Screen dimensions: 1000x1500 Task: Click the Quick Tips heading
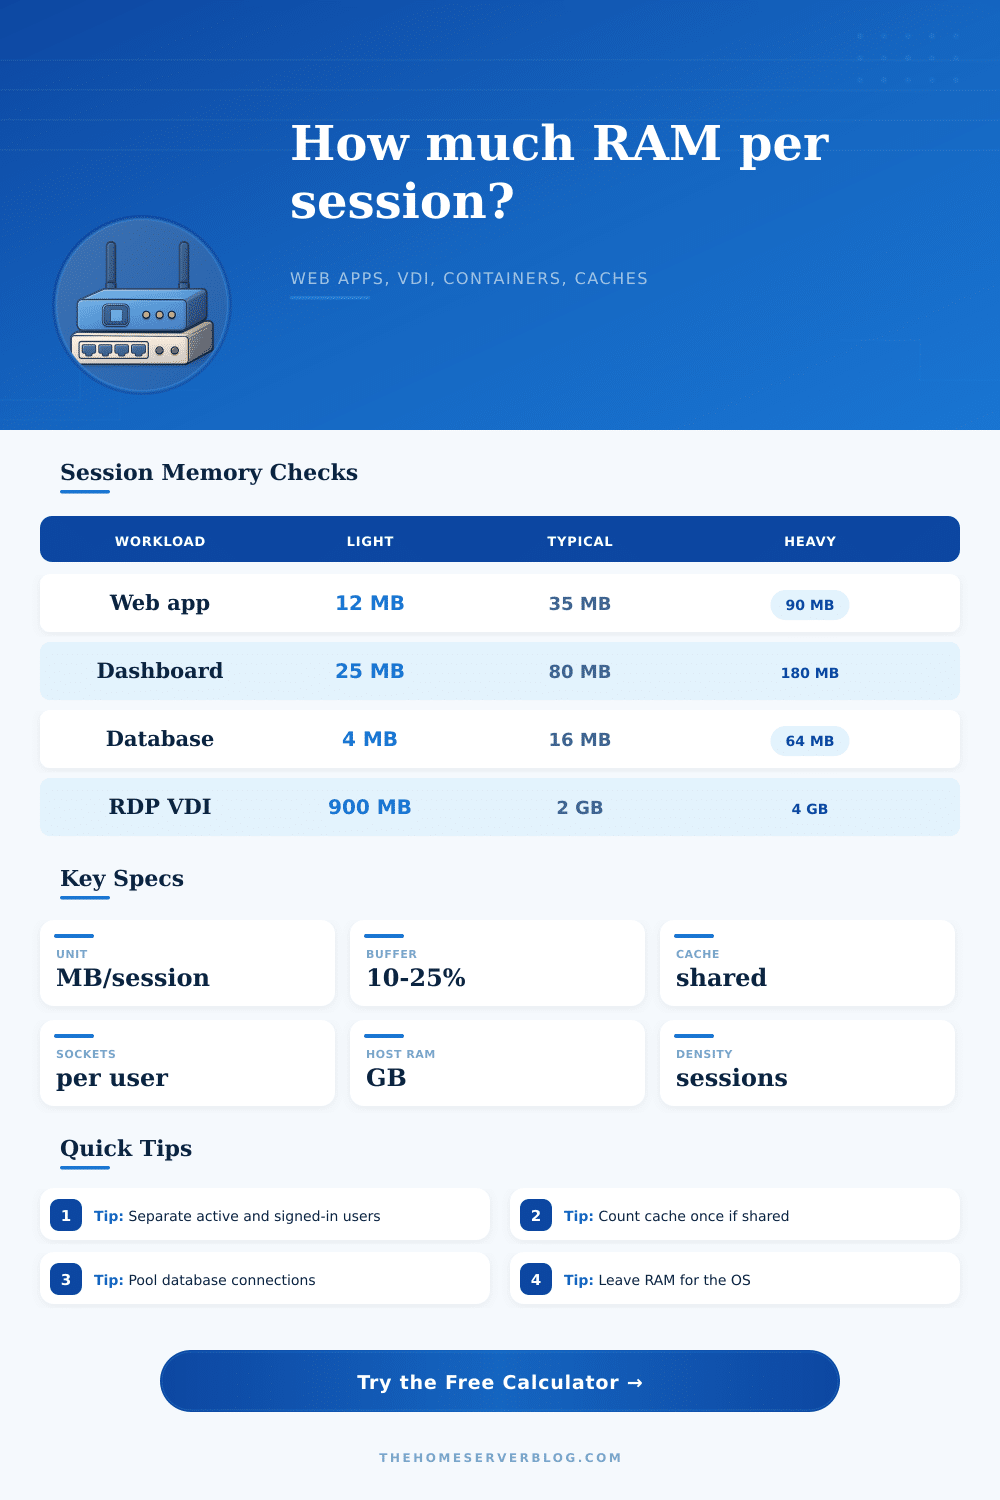(126, 1148)
